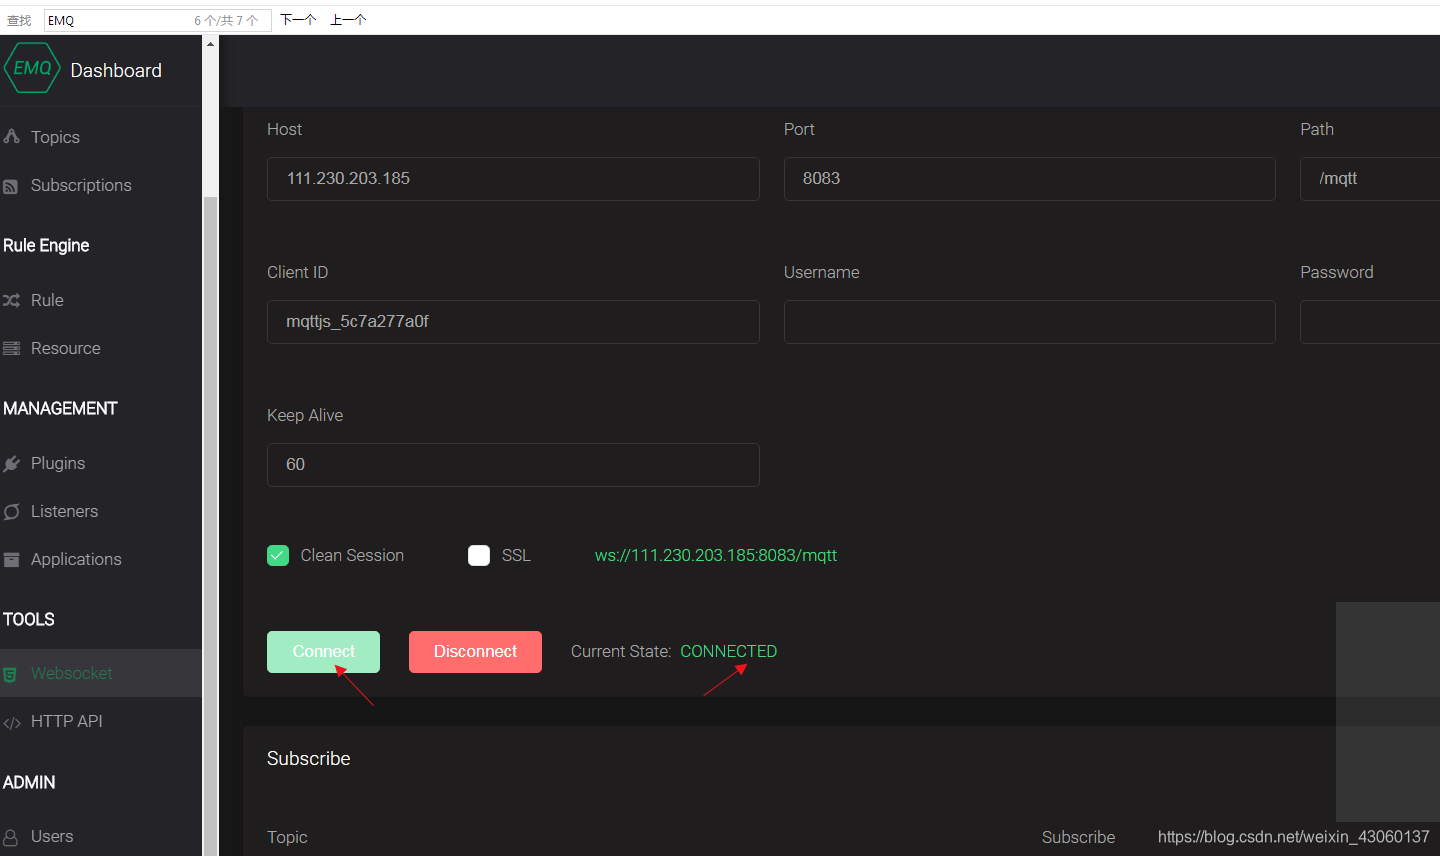This screenshot has height=856, width=1440.
Task: Click the green Connect button
Action: click(323, 652)
